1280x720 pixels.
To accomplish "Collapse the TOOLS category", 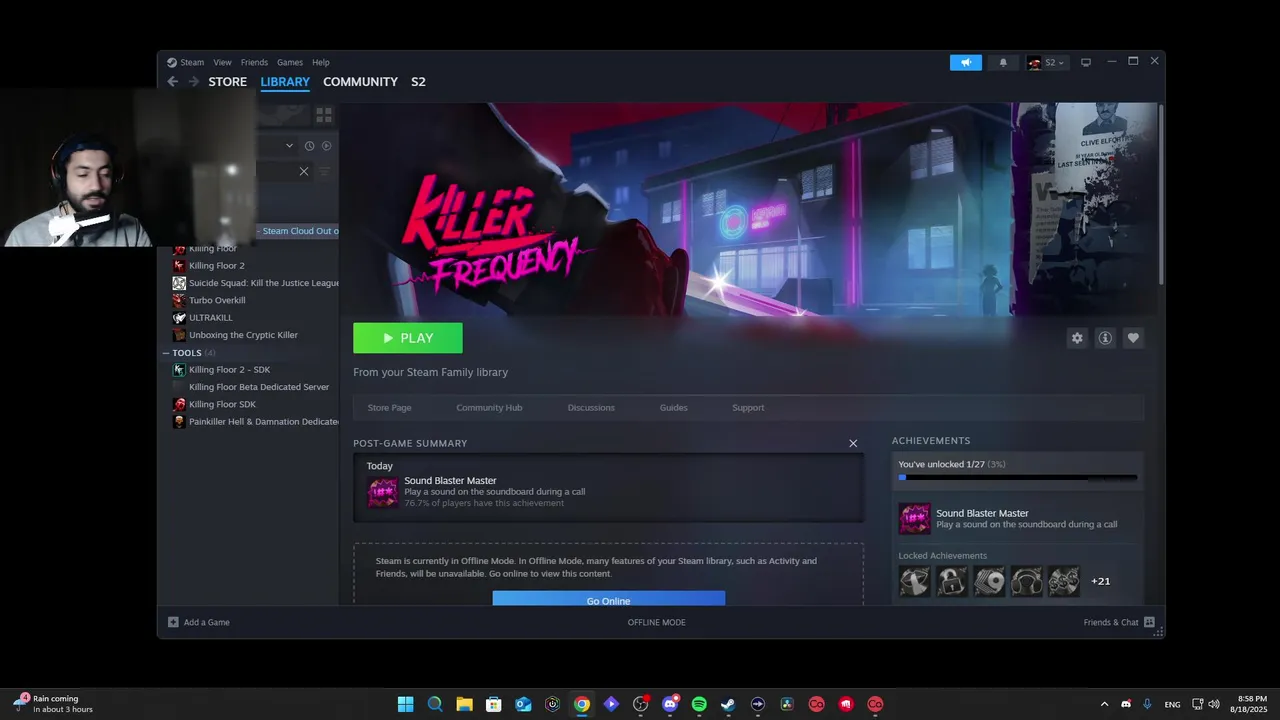I will tap(166, 353).
